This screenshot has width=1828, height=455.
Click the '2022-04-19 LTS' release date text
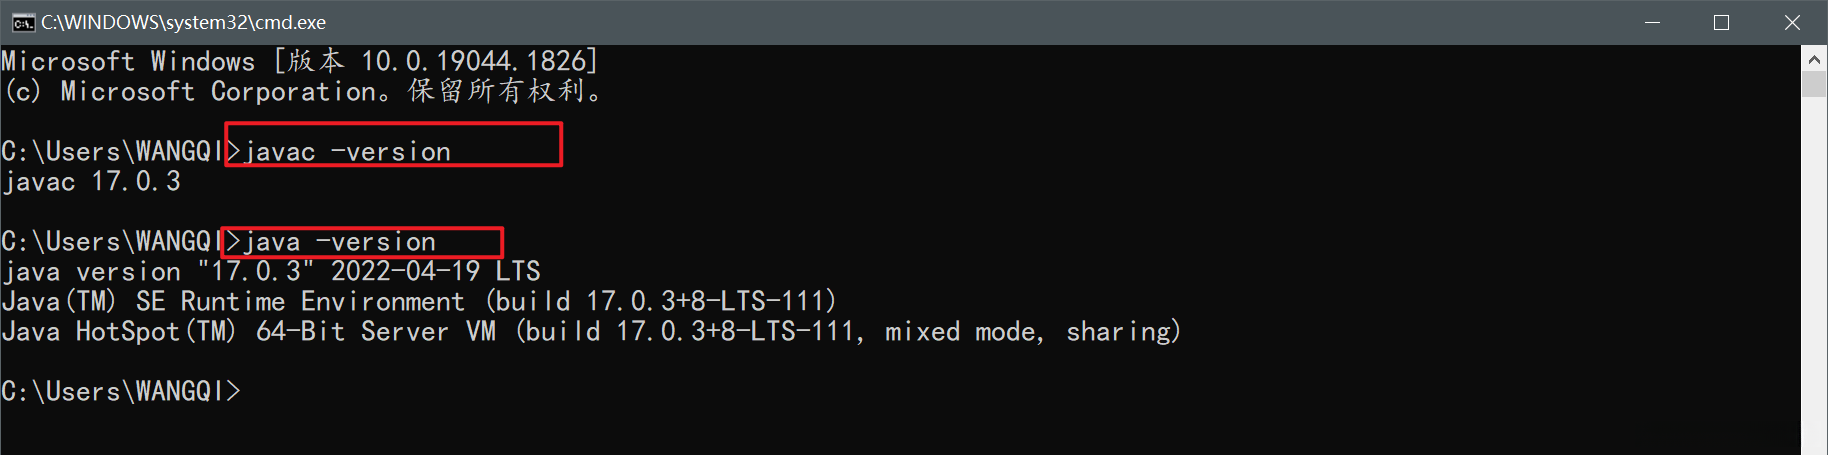pos(435,272)
